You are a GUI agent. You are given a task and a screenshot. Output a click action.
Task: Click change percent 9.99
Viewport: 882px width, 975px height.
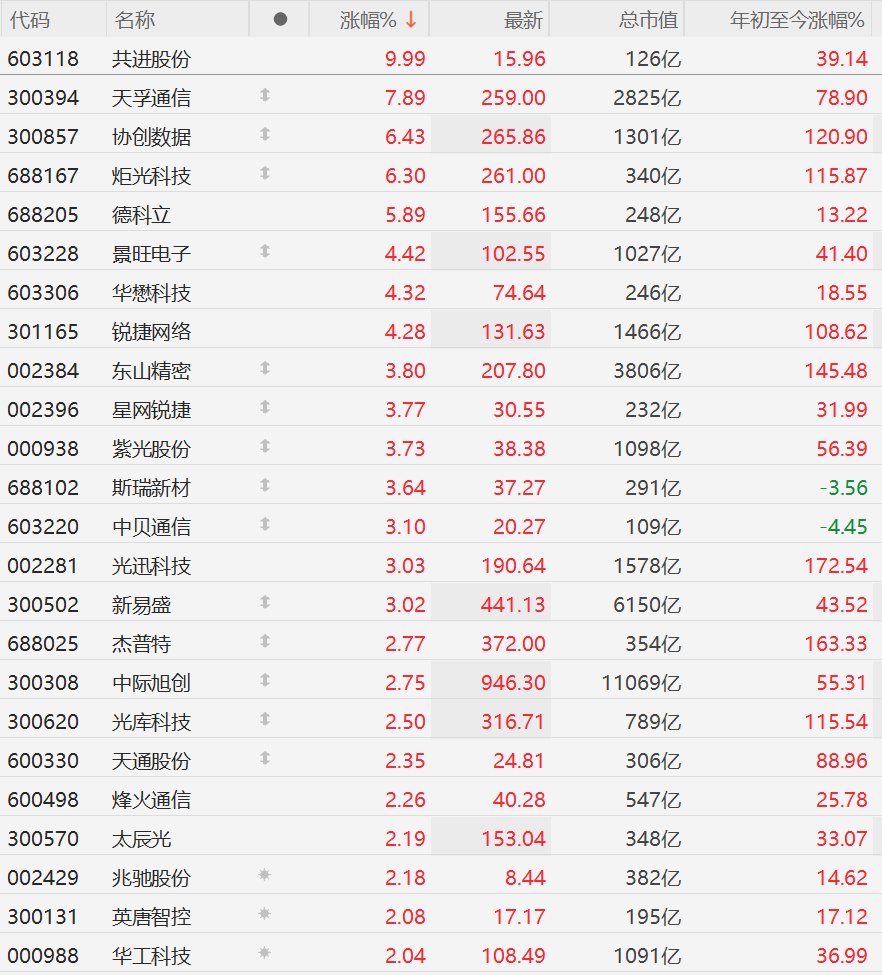[x=405, y=59]
